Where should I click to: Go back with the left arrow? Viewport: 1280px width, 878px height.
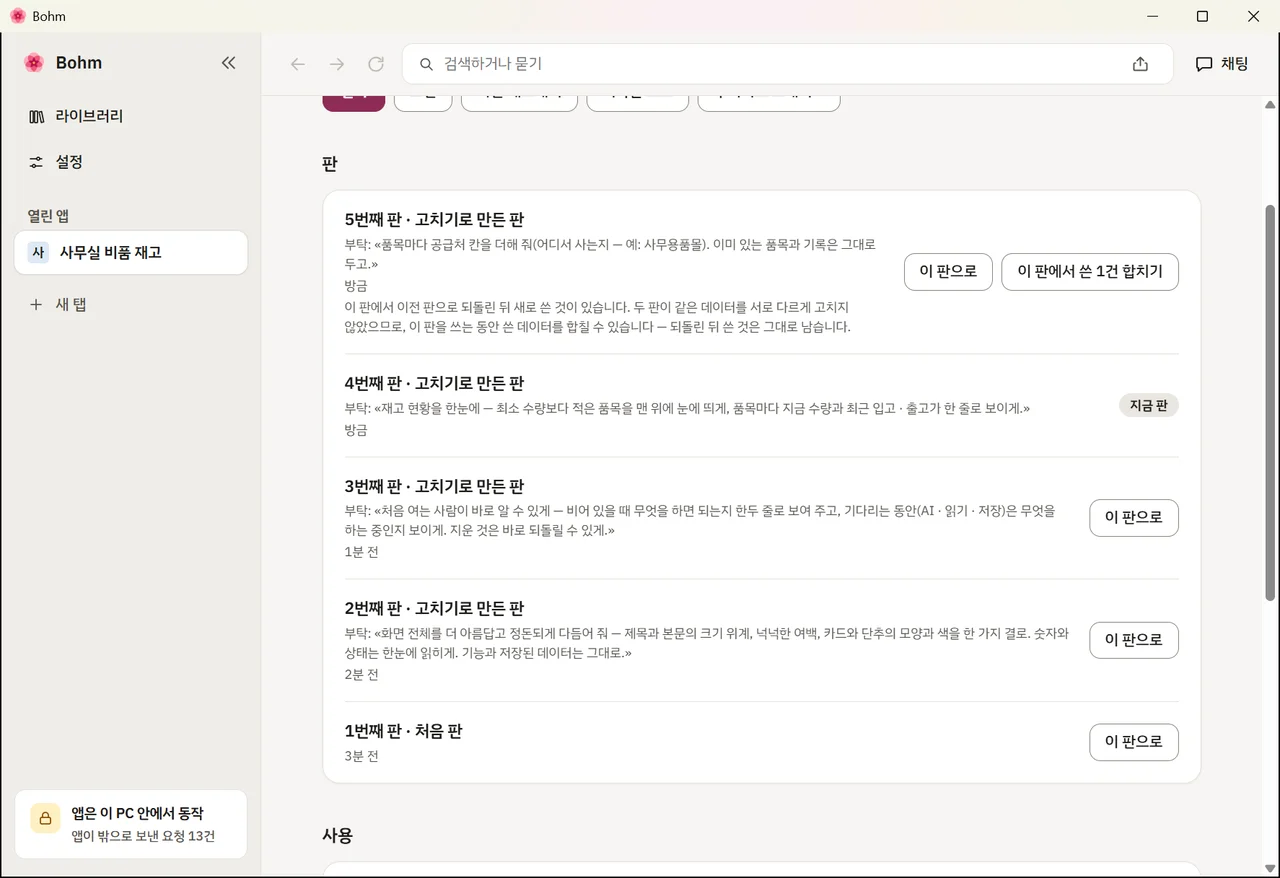click(x=297, y=64)
